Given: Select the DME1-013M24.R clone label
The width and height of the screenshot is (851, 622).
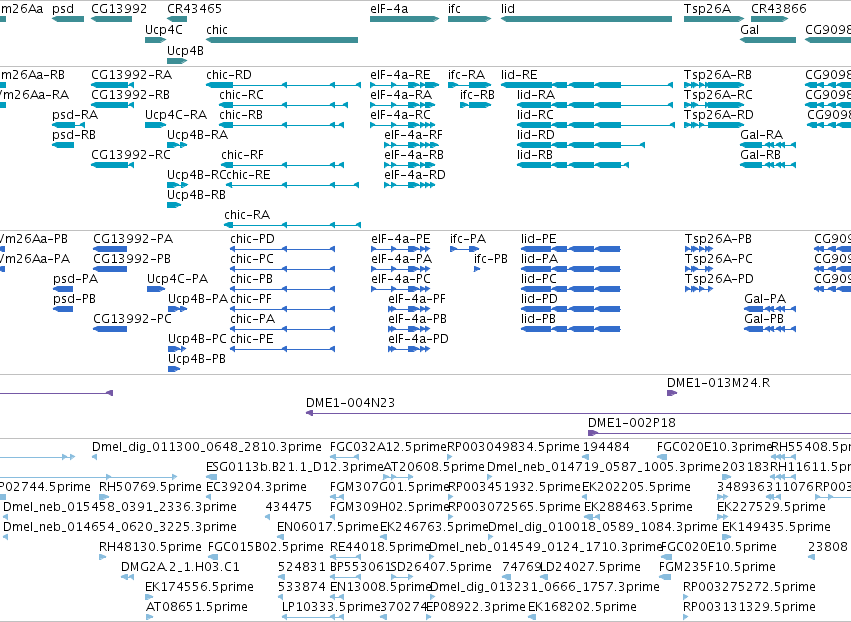Looking at the screenshot, I should 718,383.
